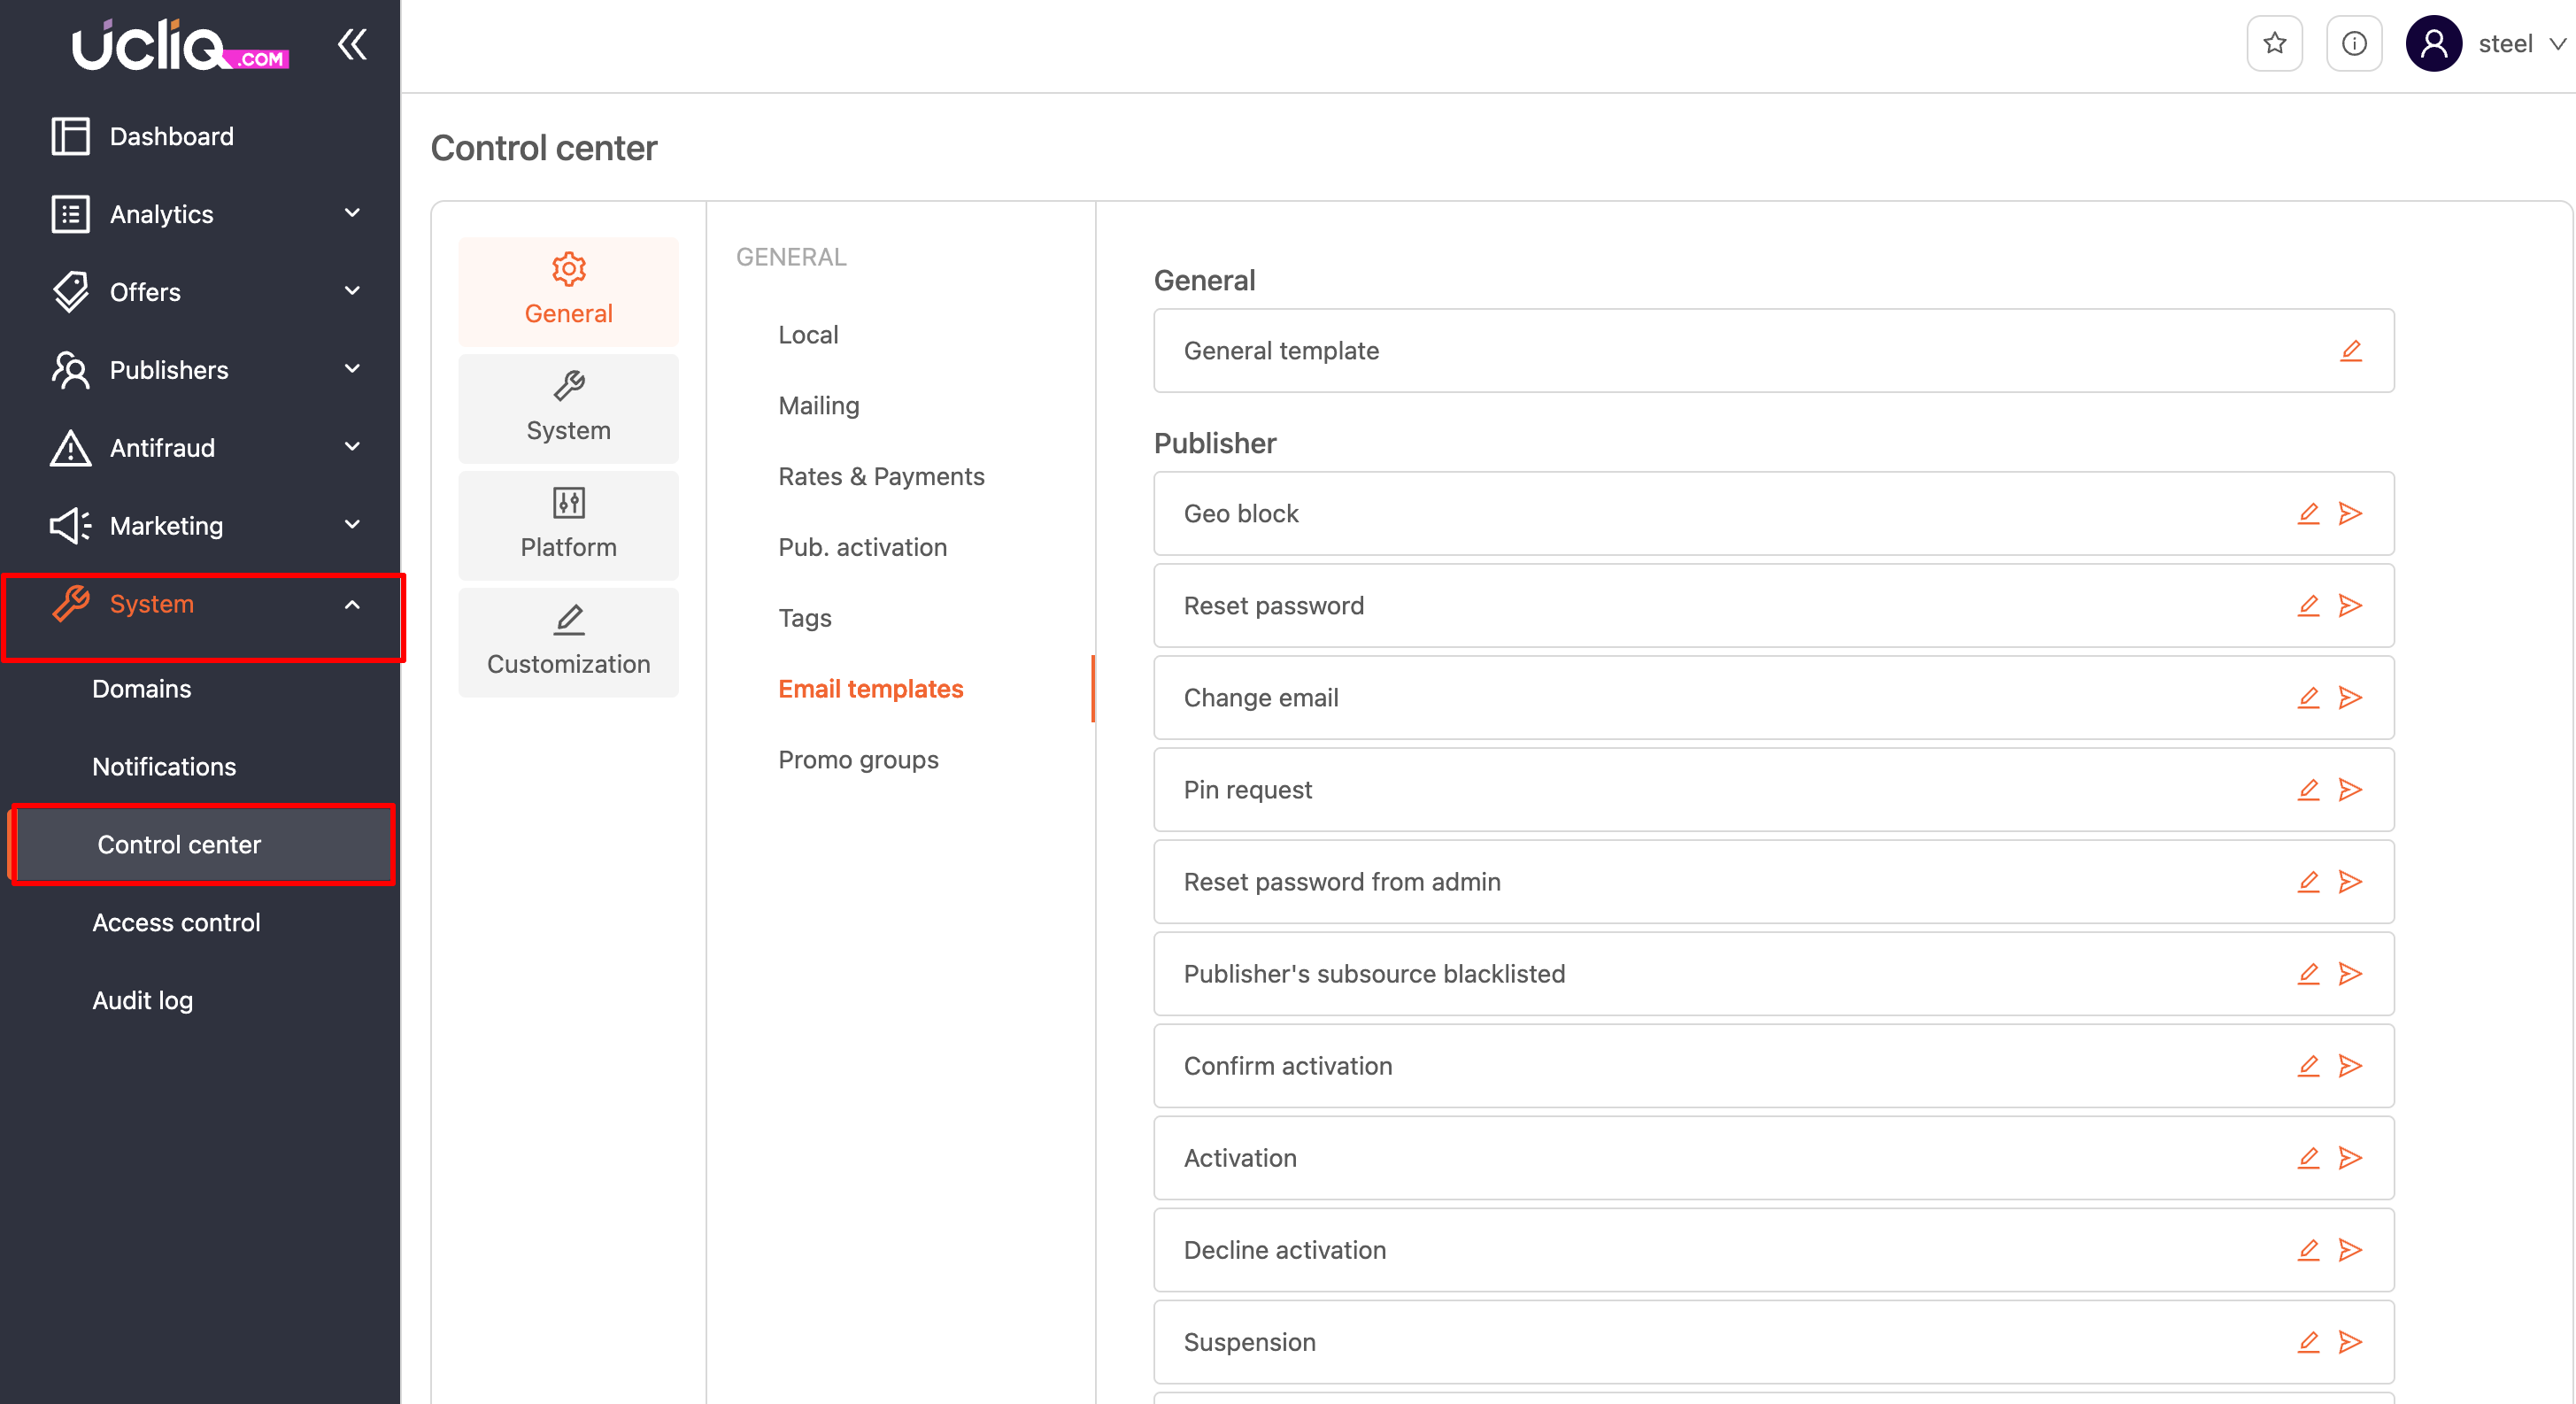Switch to the Customization tab
The height and width of the screenshot is (1404, 2576).
(568, 643)
